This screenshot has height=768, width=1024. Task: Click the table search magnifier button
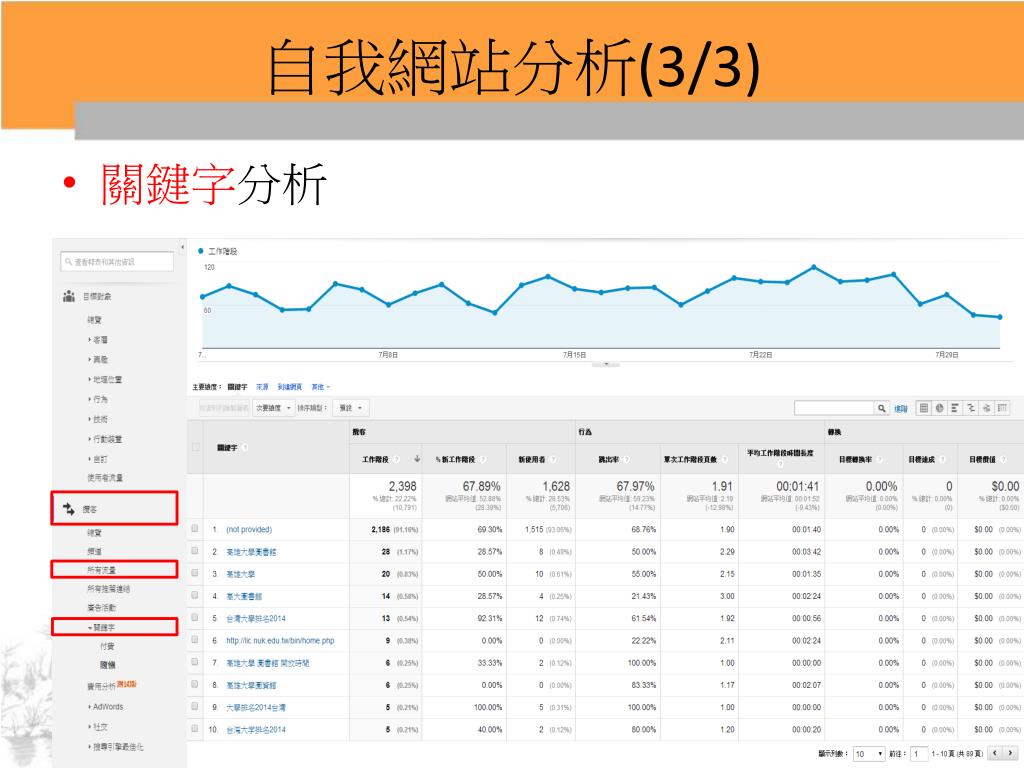point(882,408)
